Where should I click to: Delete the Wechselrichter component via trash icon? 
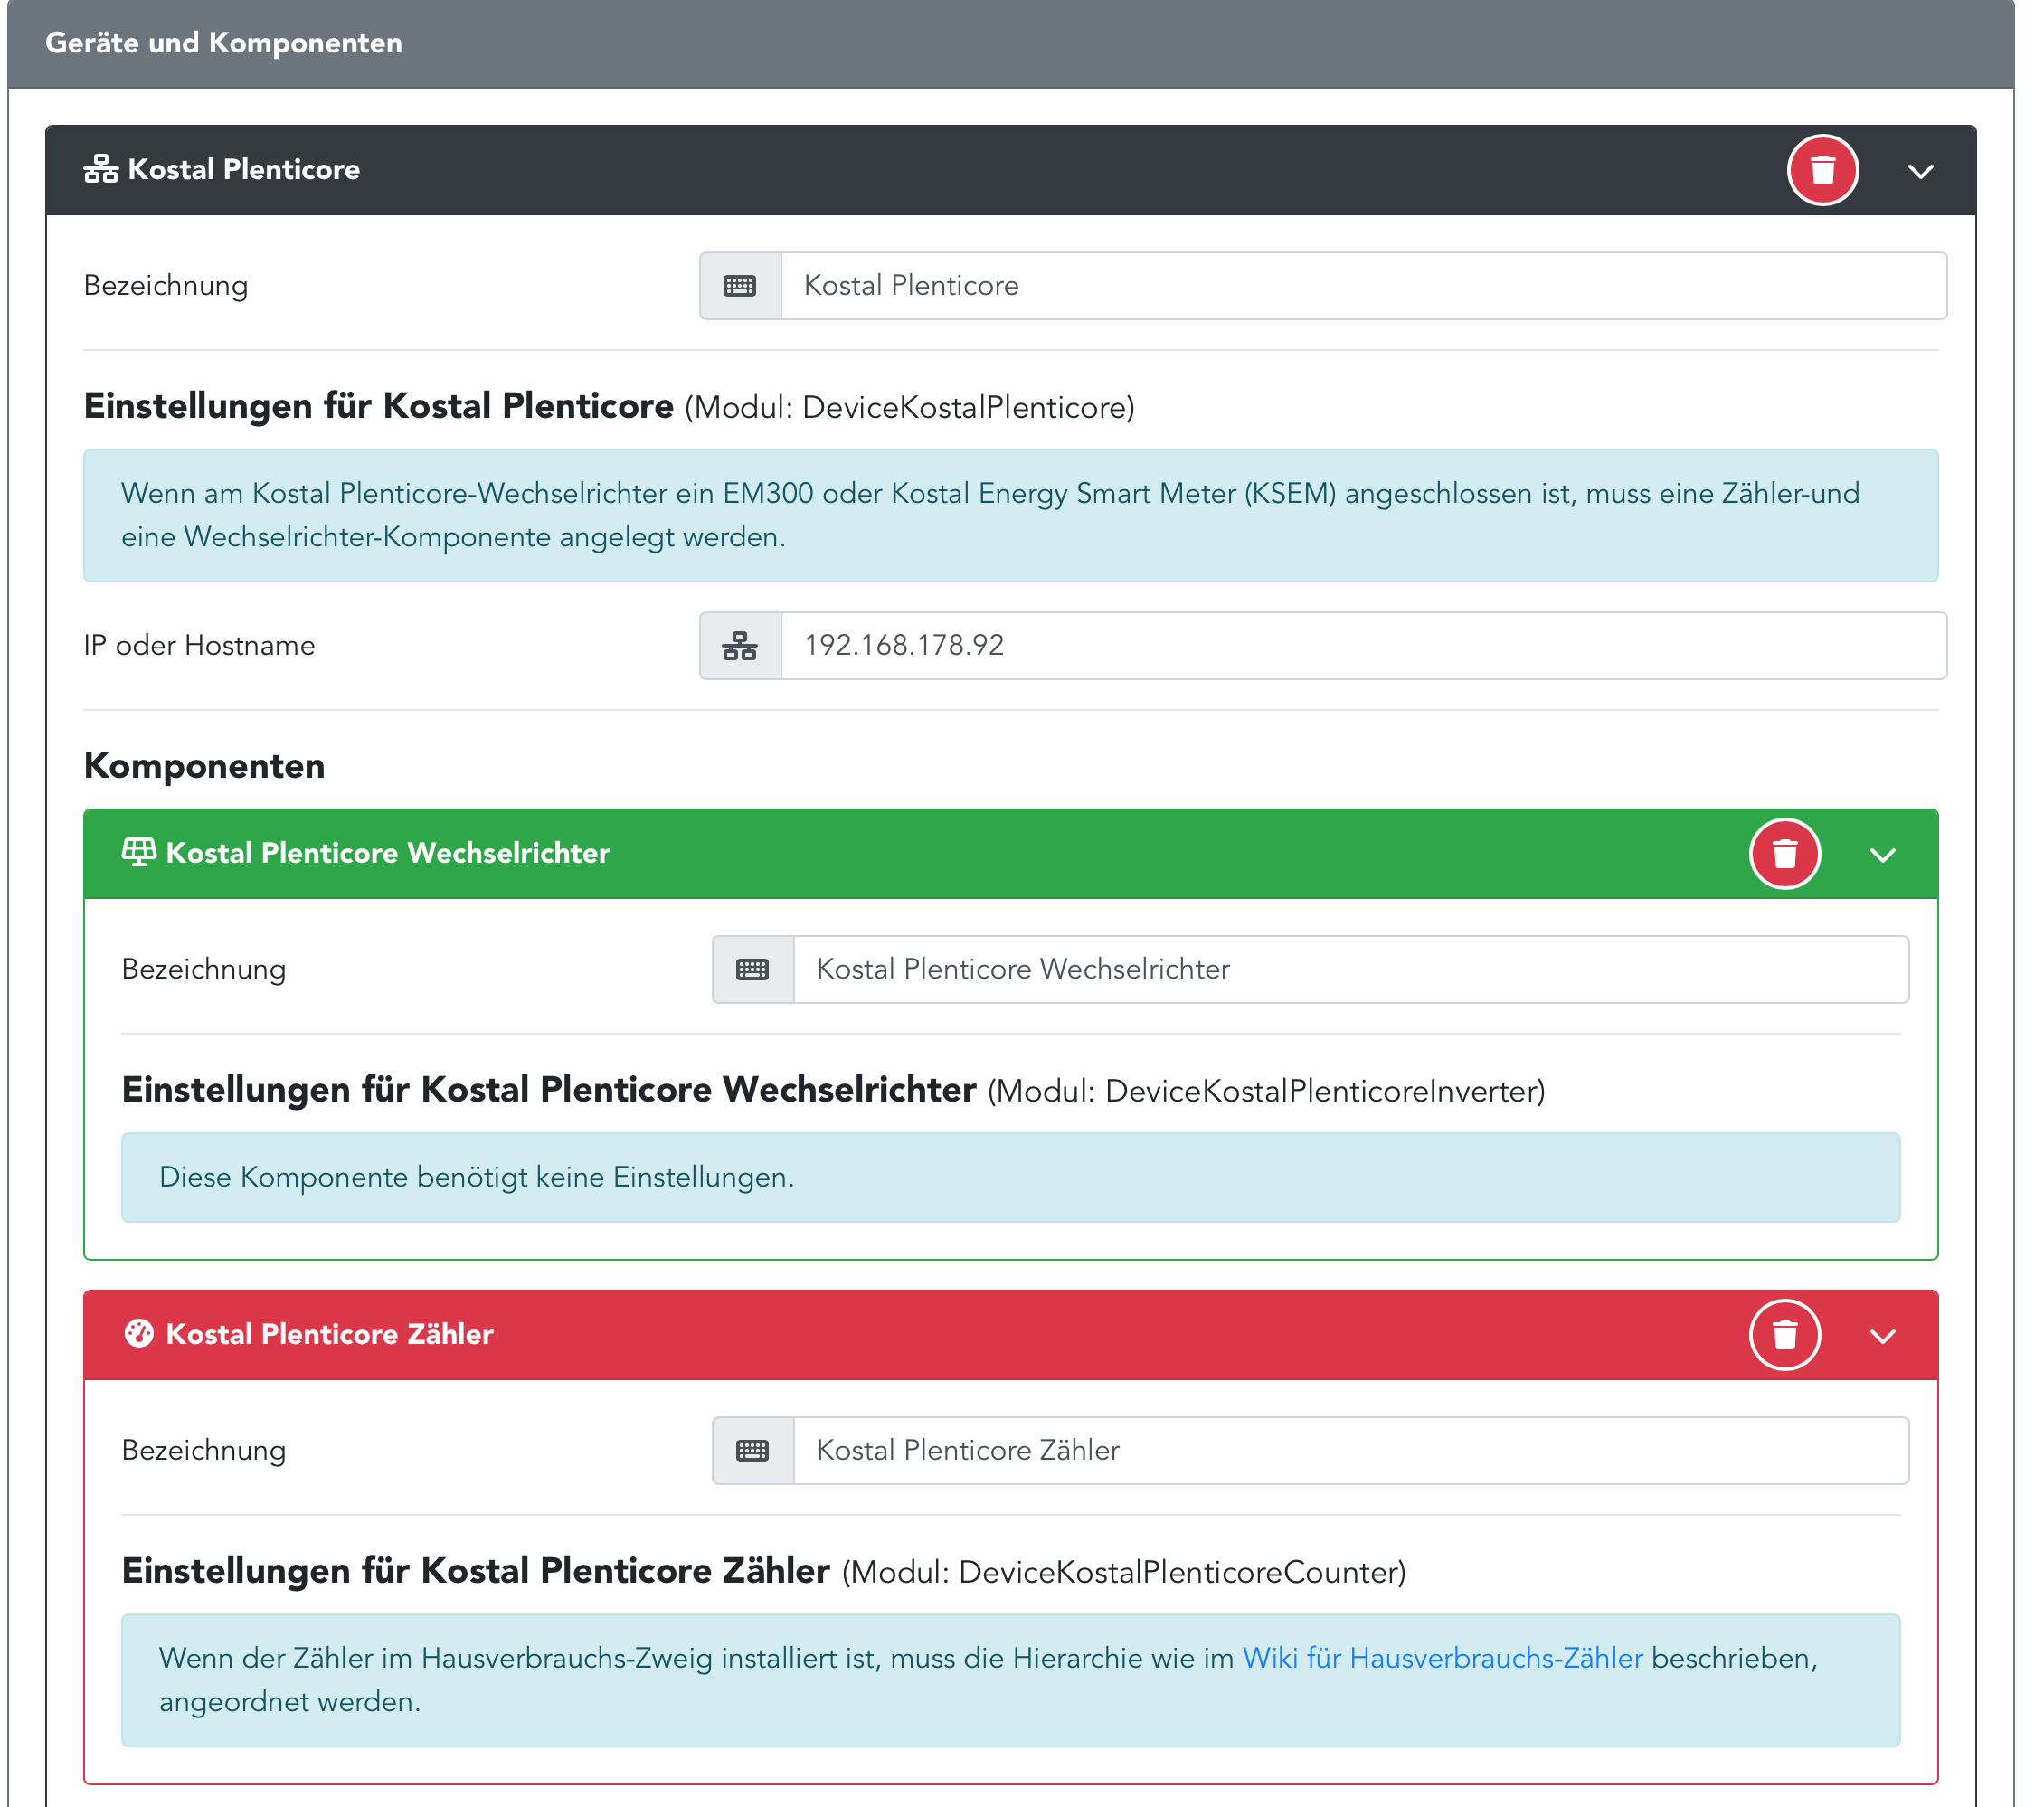[x=1784, y=854]
